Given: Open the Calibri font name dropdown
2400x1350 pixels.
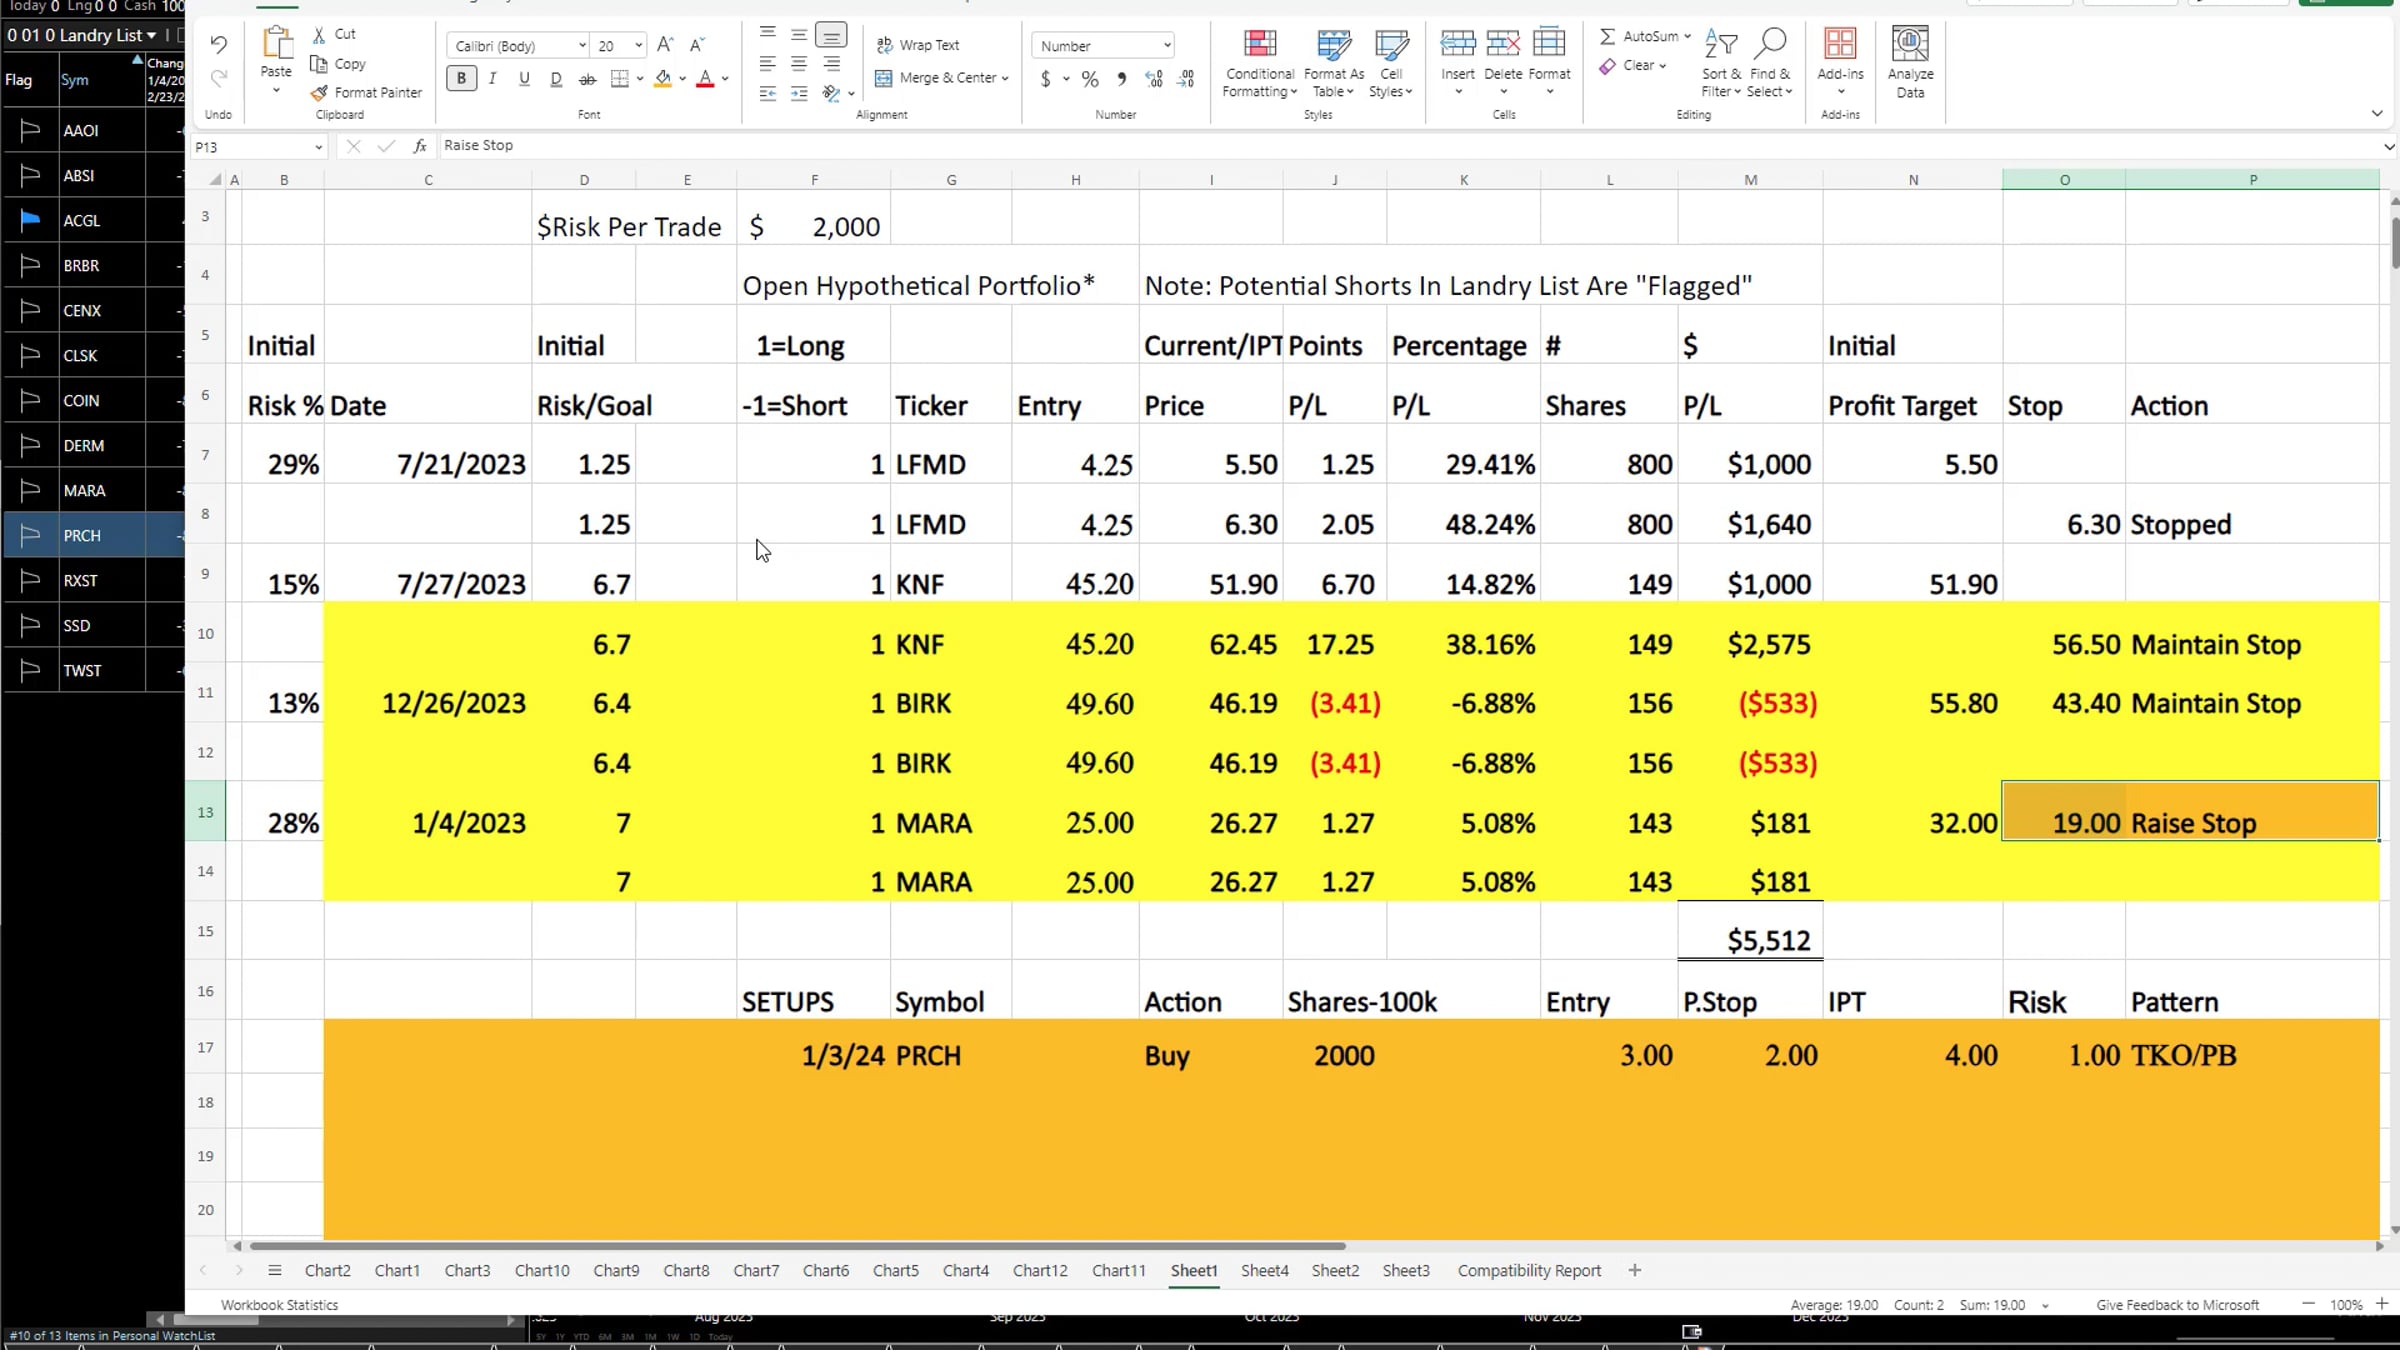Looking at the screenshot, I should pos(582,46).
